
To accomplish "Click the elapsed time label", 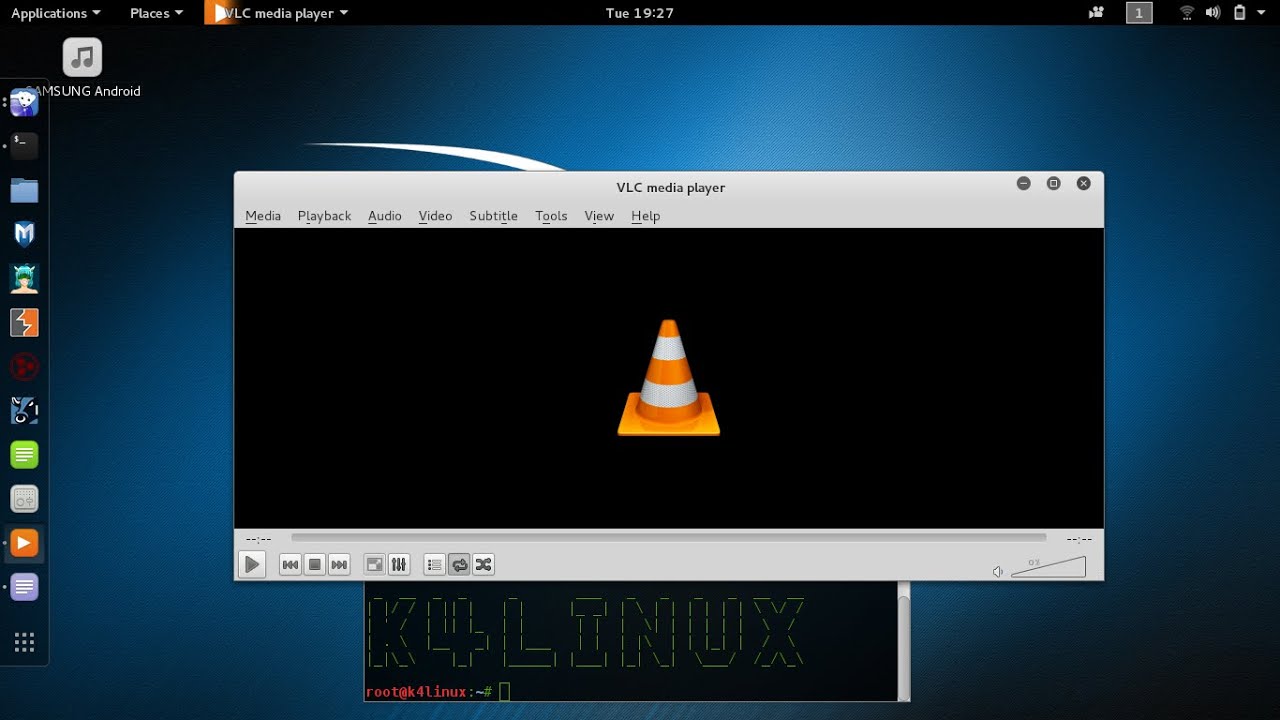I will 258,539.
